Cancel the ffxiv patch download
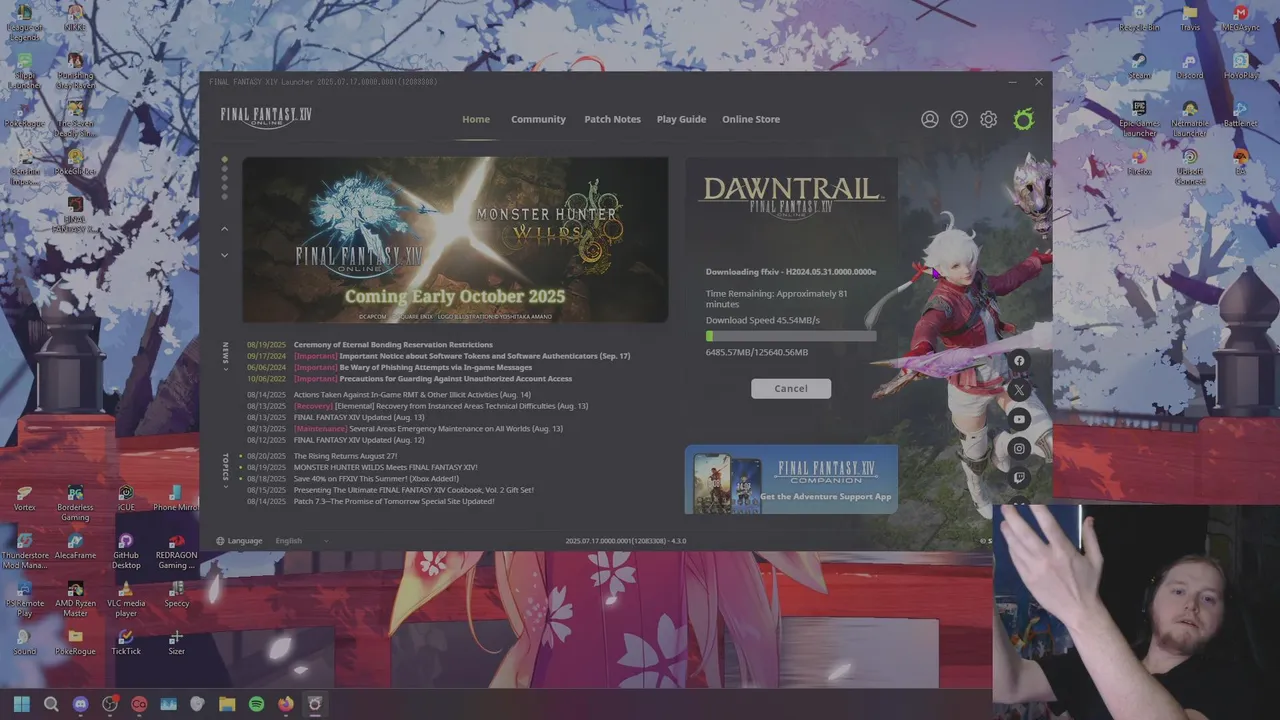The height and width of the screenshot is (720, 1280). click(x=791, y=388)
